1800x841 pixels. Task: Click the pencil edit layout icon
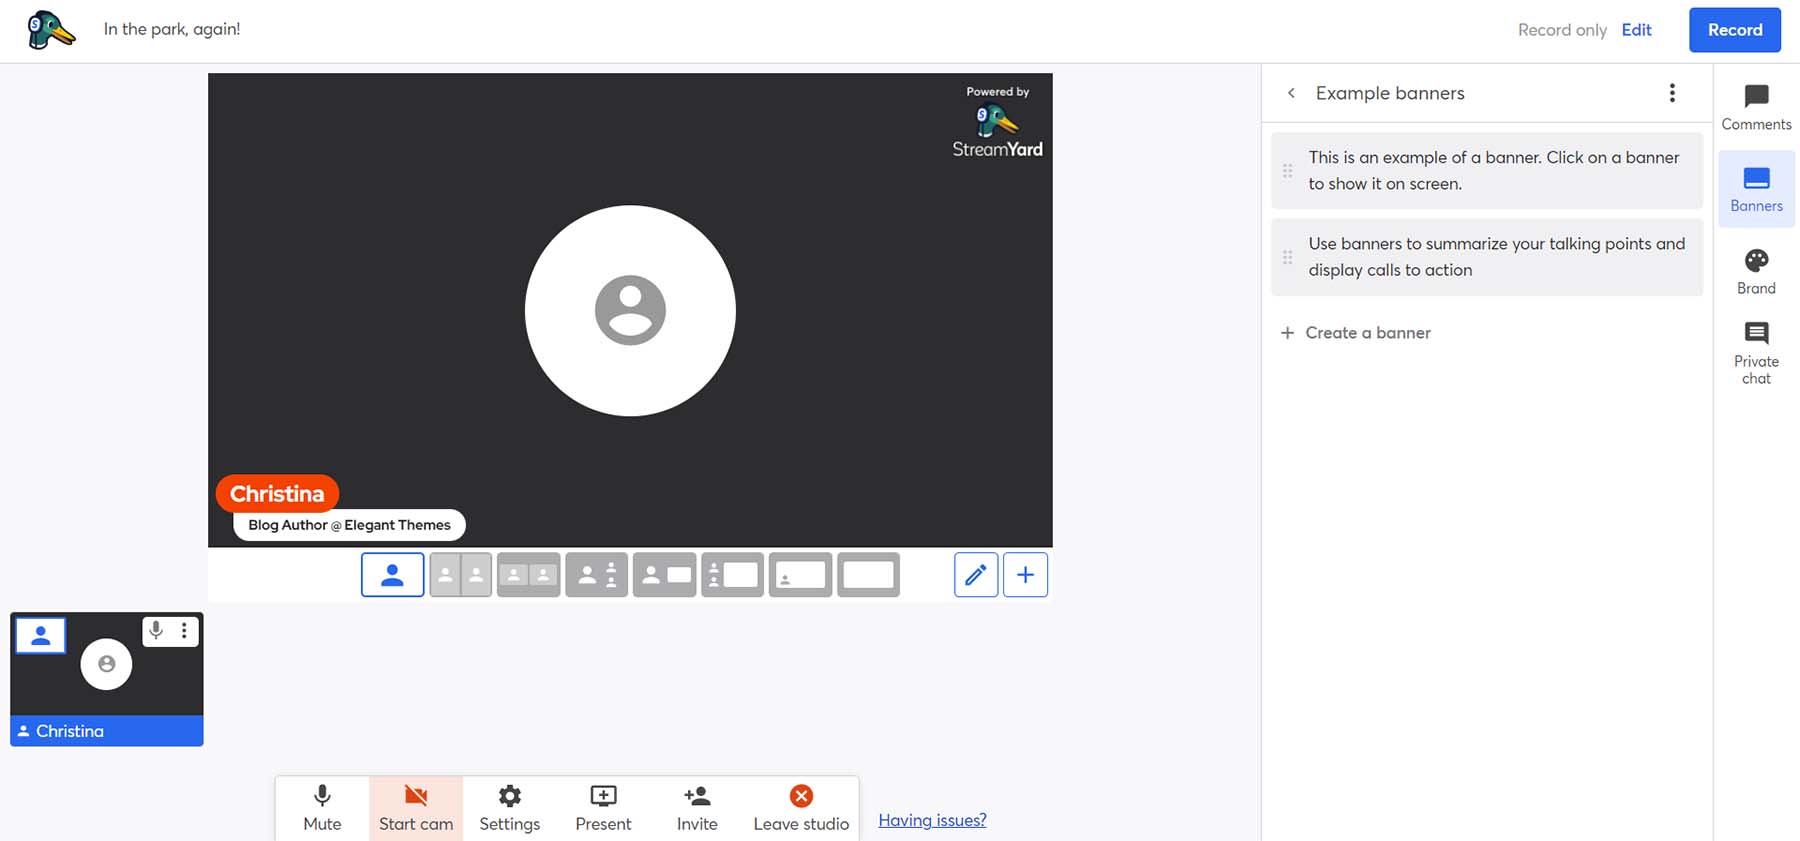975,575
